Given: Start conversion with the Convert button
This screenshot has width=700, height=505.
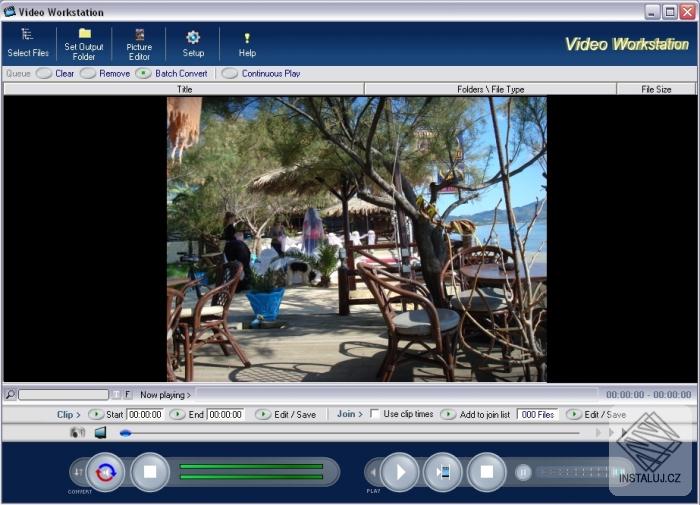Looking at the screenshot, I should pos(105,472).
